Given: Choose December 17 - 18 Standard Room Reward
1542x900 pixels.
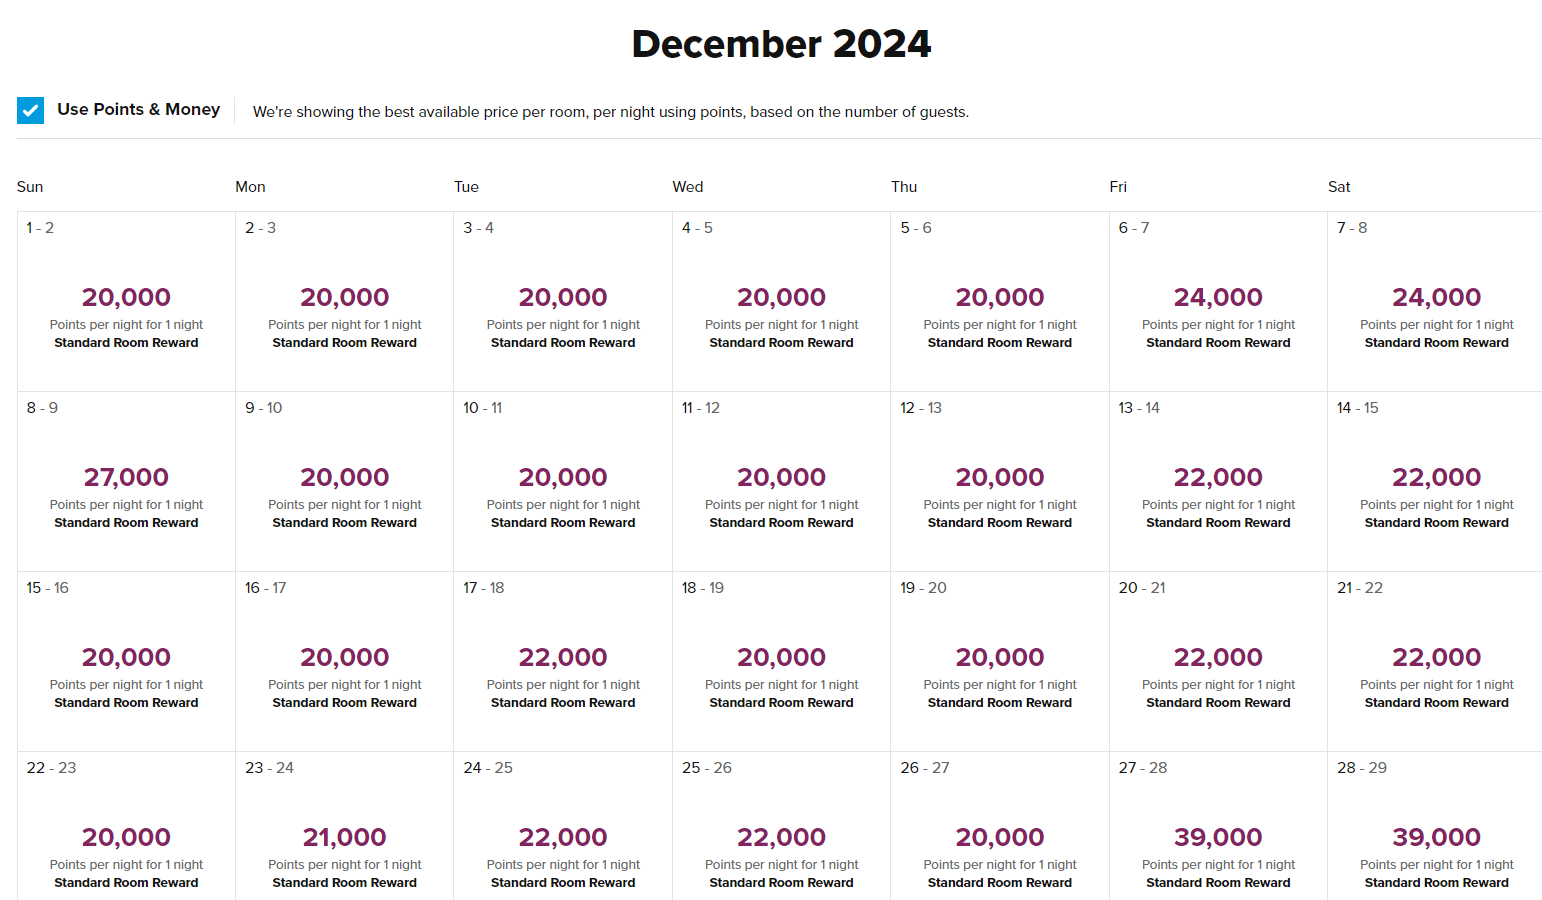Looking at the screenshot, I should [563, 661].
